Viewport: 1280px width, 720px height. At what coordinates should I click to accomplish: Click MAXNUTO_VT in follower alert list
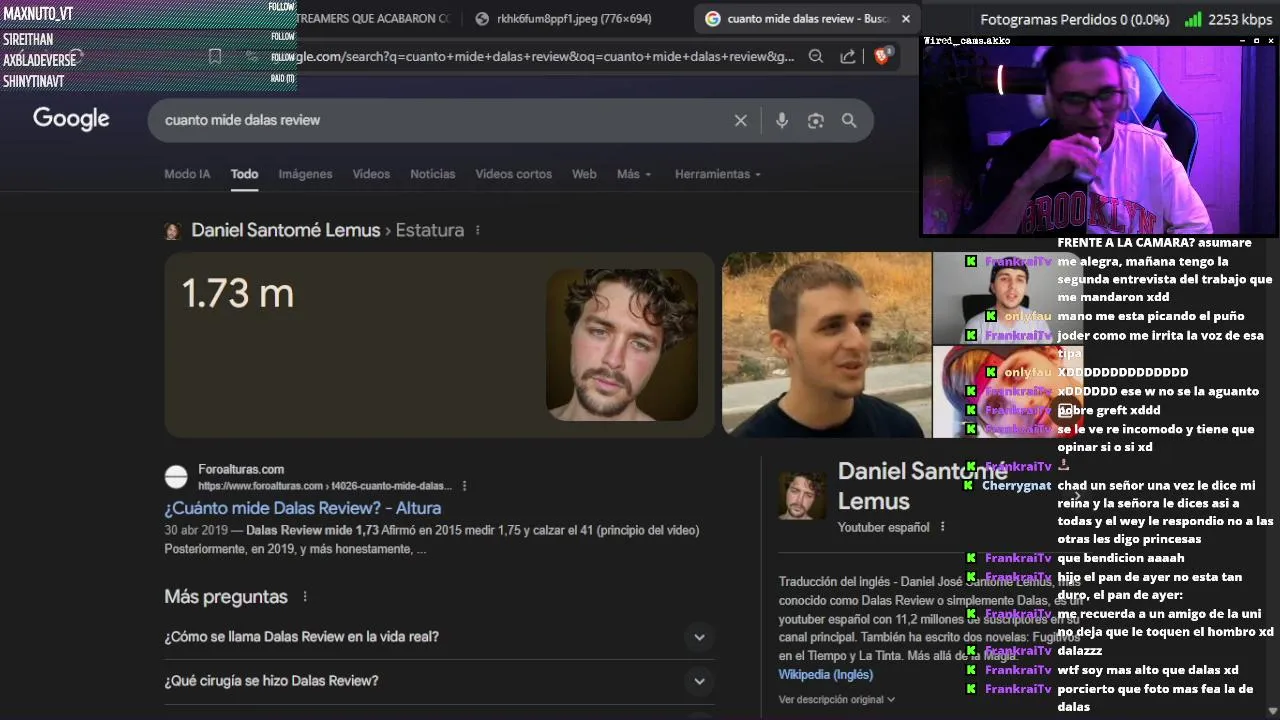pos(38,14)
